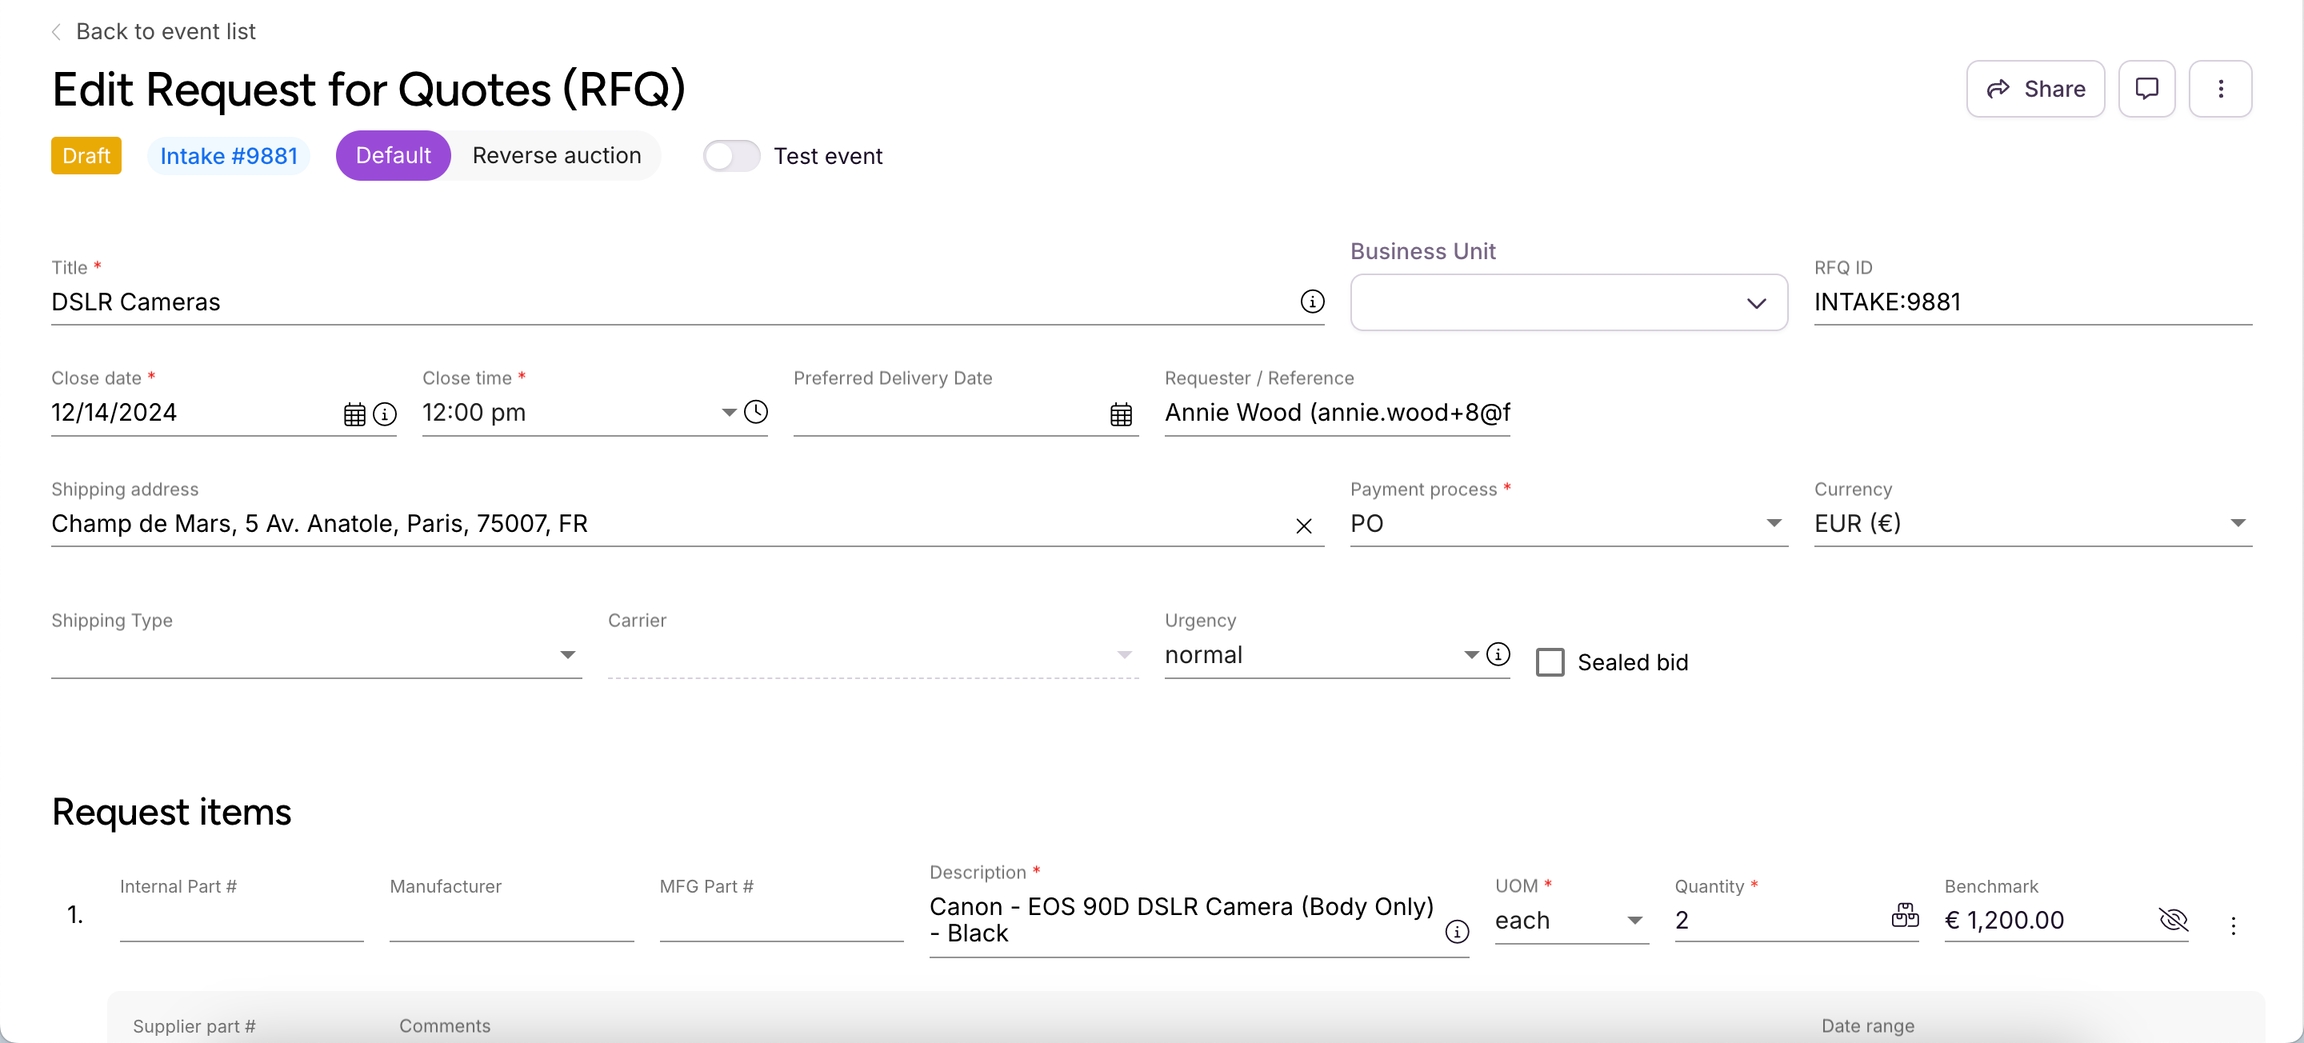
Task: Toggle the Test event switch
Action: click(x=731, y=156)
